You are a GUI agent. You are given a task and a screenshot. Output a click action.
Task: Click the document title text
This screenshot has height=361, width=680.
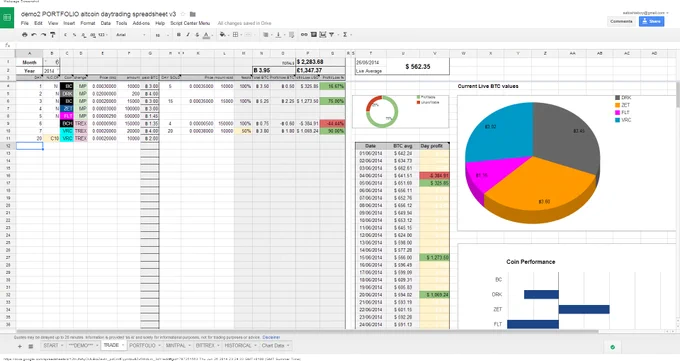point(98,14)
